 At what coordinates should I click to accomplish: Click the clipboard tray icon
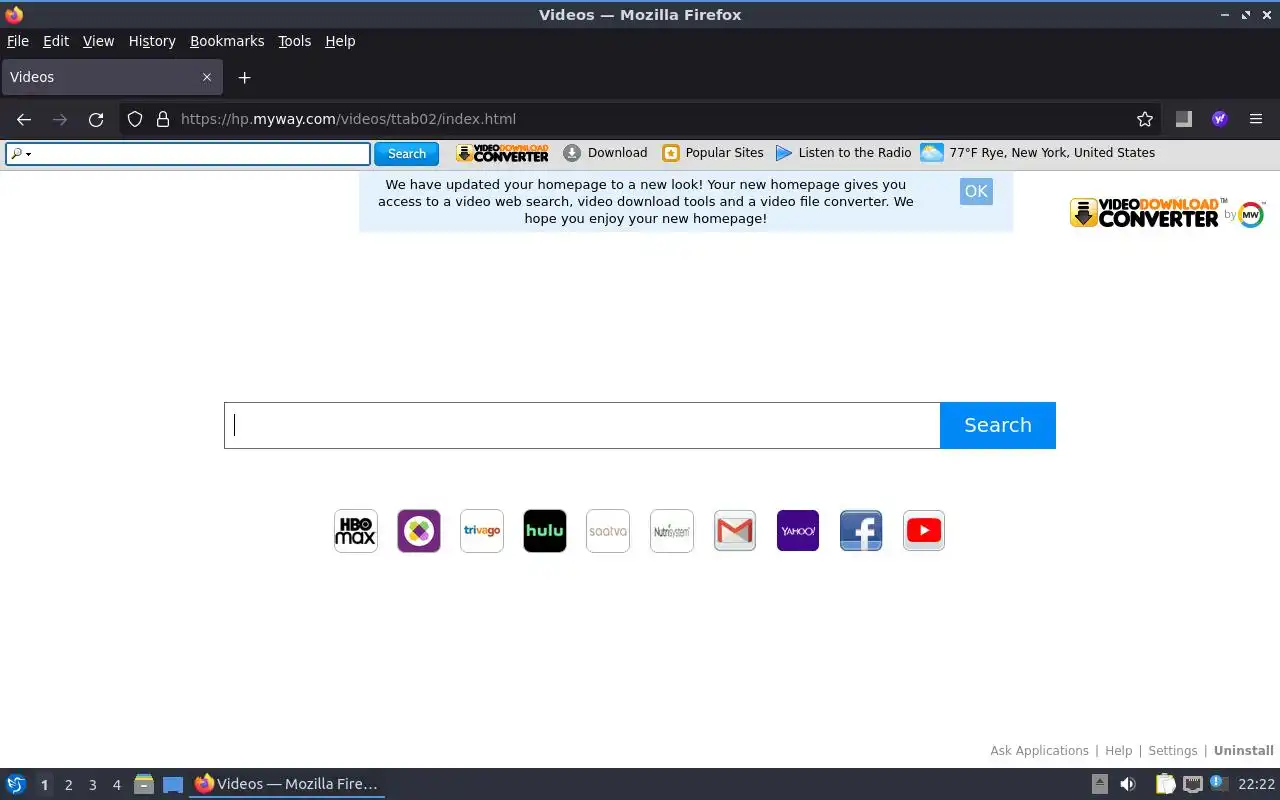coord(1165,785)
